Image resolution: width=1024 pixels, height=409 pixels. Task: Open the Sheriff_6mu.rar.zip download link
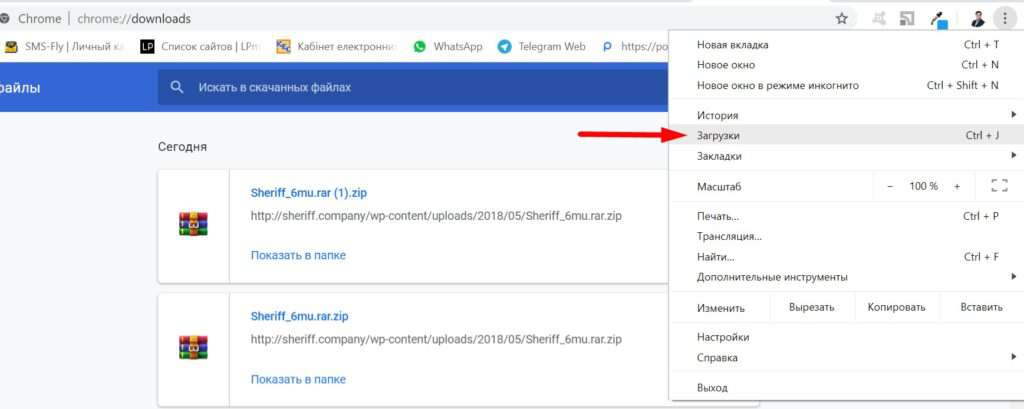300,316
